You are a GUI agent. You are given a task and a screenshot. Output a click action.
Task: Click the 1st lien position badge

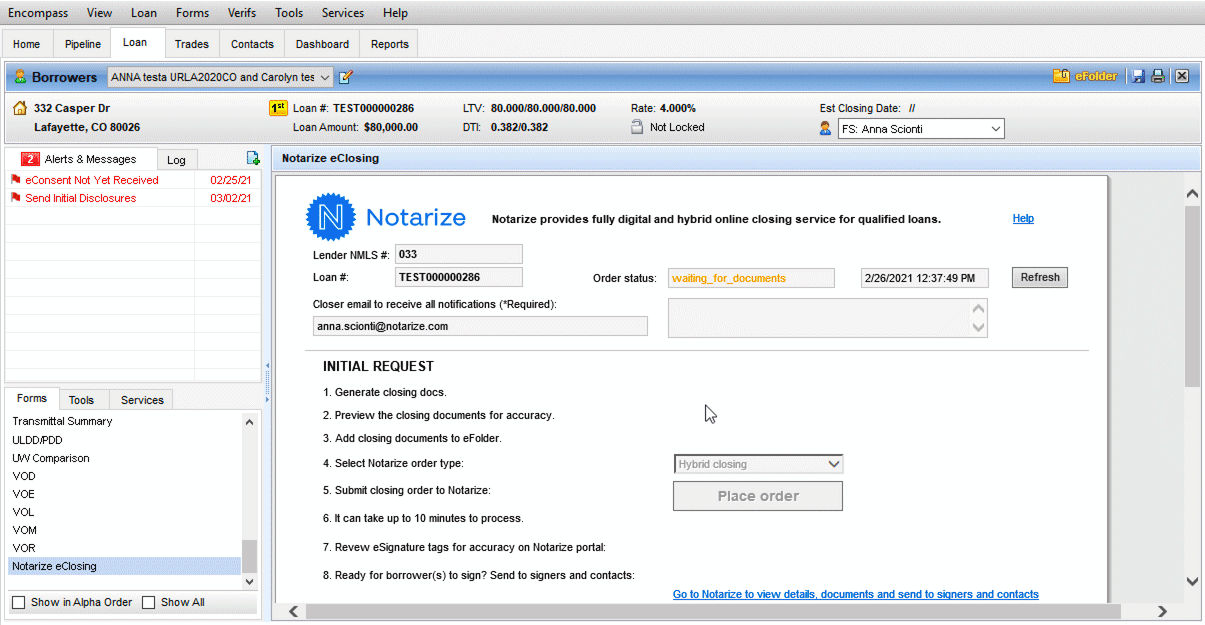point(278,108)
